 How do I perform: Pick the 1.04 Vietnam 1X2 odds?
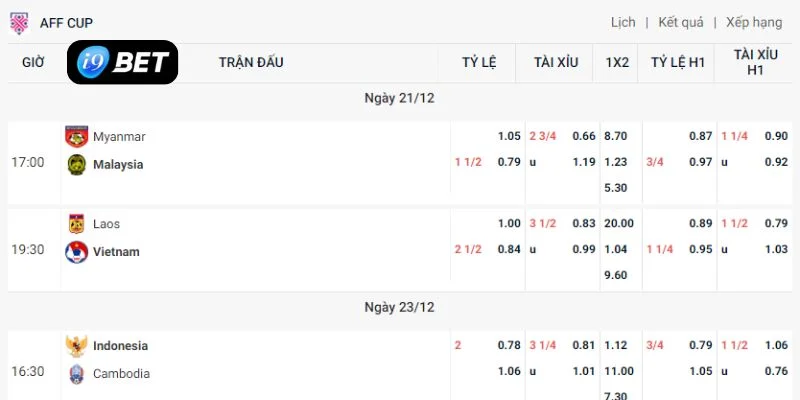click(x=615, y=249)
